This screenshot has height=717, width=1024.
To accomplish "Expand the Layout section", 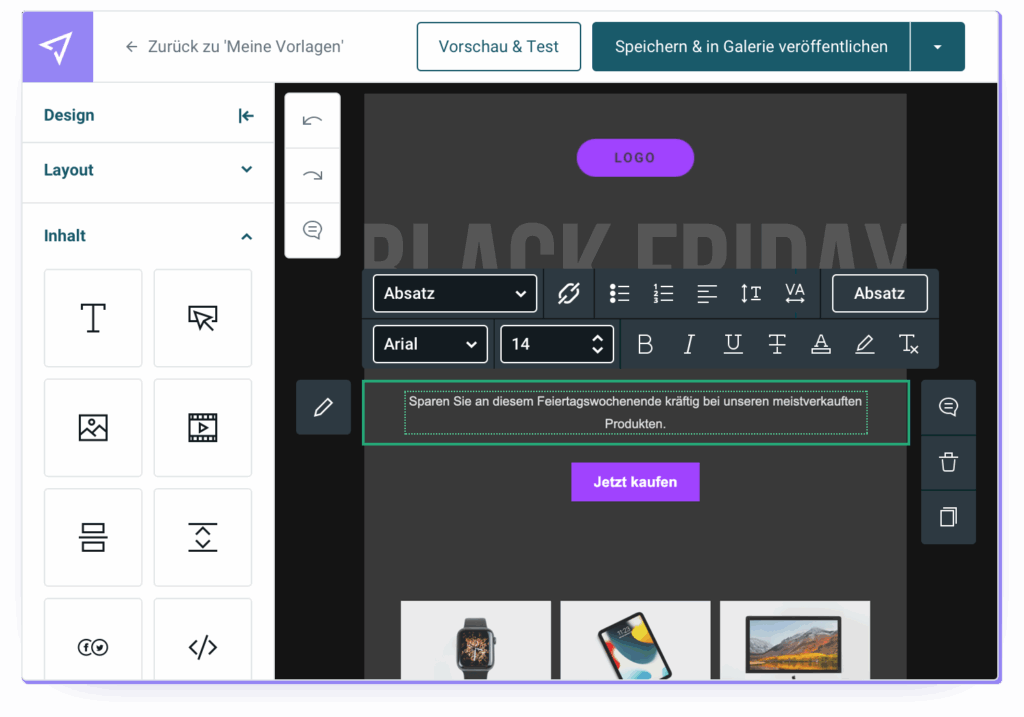I will point(147,170).
